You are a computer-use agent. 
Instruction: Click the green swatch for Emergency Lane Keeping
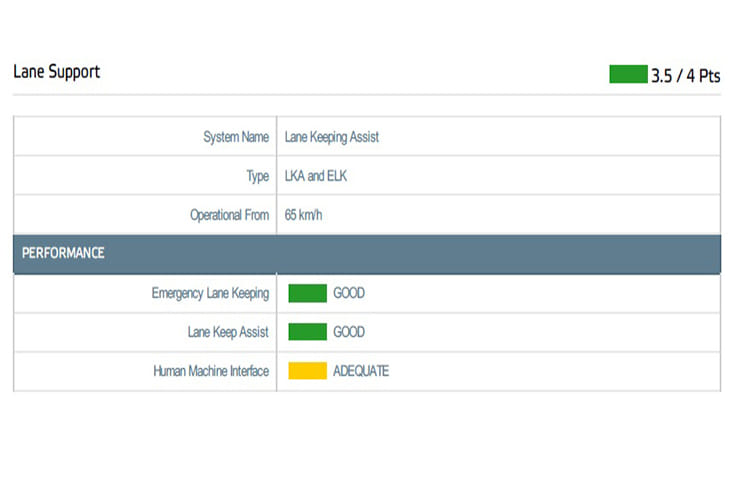pos(308,293)
